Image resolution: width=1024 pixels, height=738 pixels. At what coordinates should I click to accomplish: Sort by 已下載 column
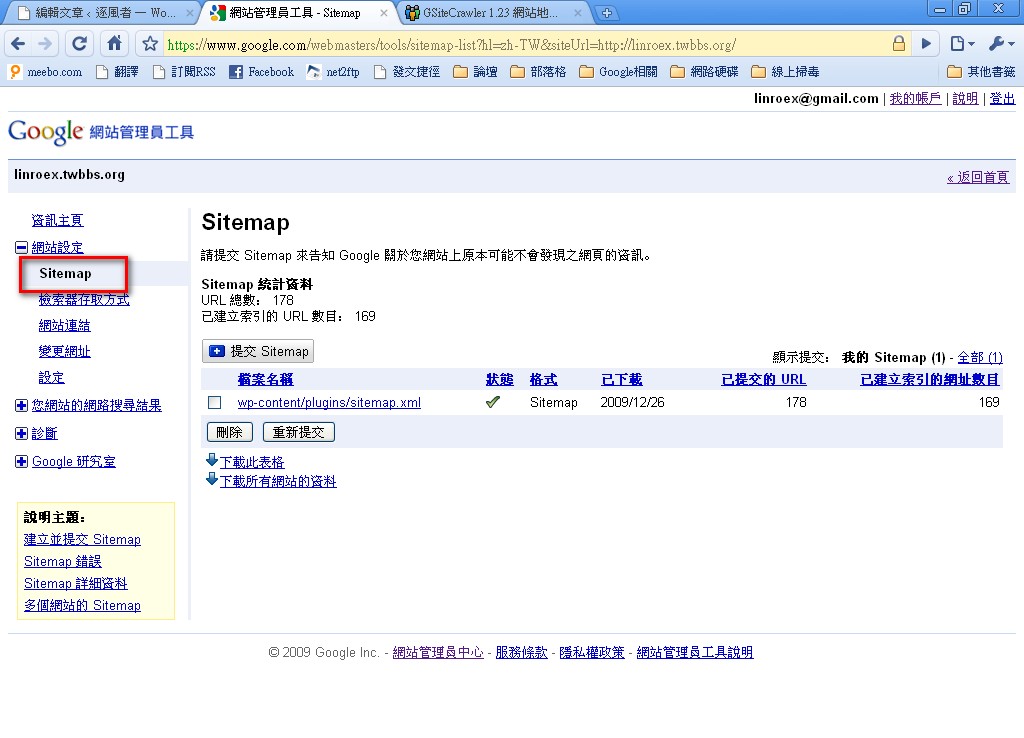(x=622, y=379)
